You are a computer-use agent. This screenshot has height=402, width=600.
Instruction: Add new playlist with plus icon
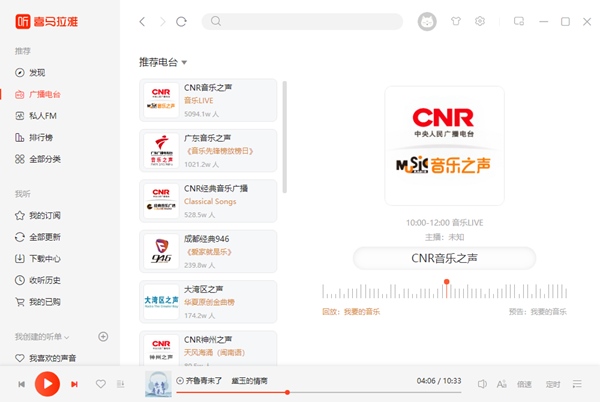103,337
